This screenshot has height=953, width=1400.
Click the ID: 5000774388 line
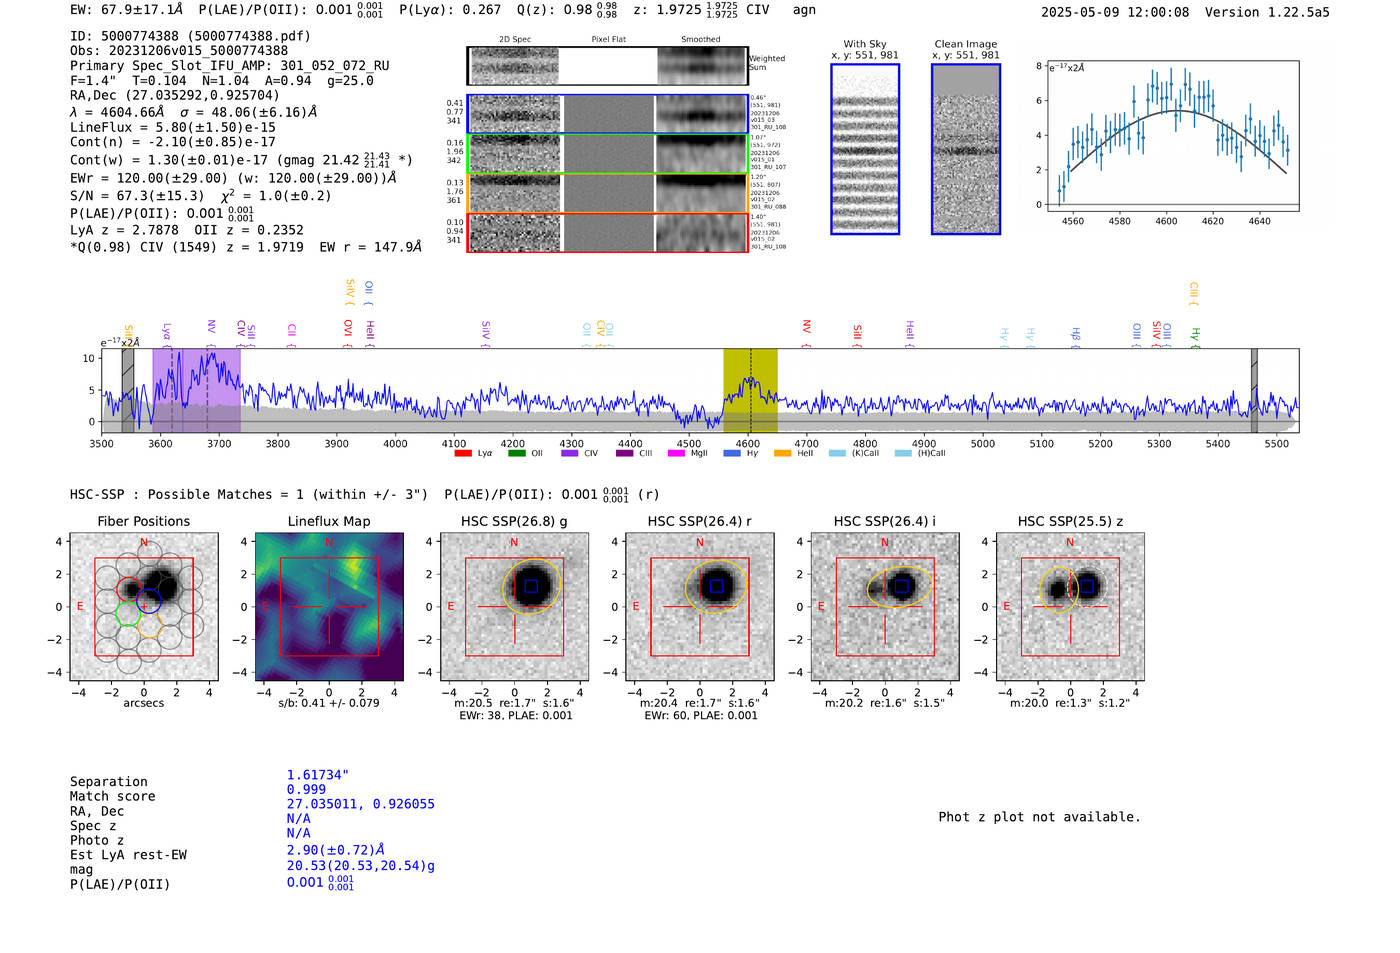pos(190,36)
